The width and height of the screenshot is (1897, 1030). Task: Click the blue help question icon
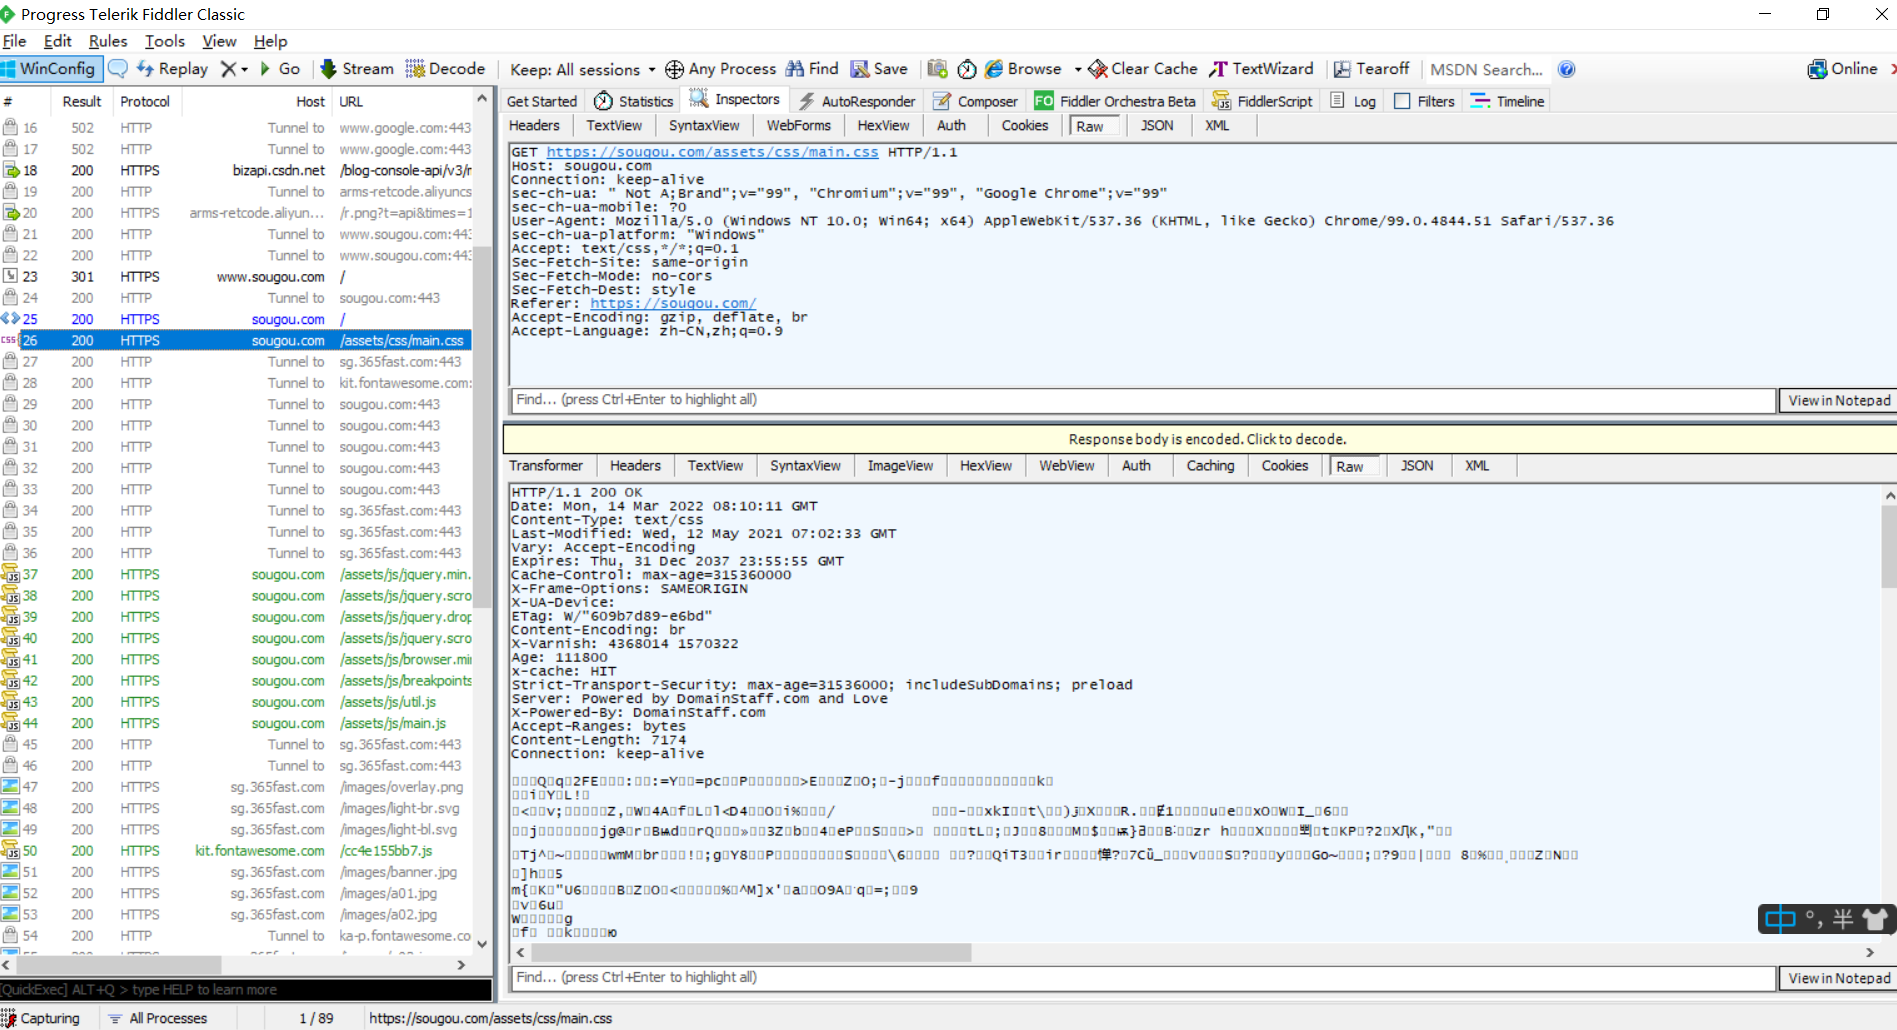1567,69
